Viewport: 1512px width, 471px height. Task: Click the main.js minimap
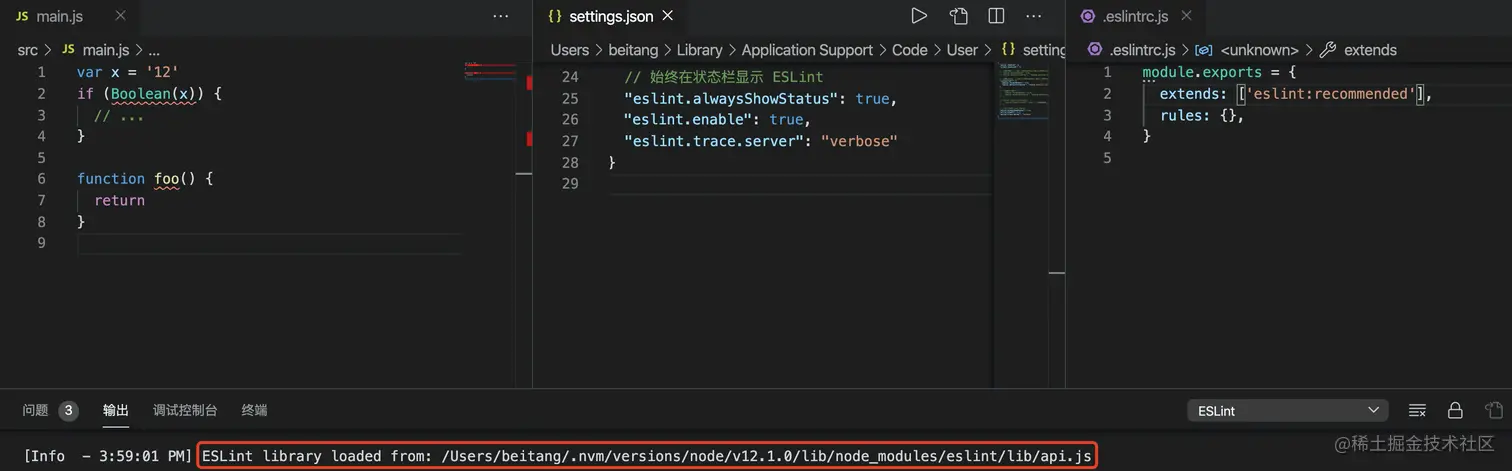(490, 72)
